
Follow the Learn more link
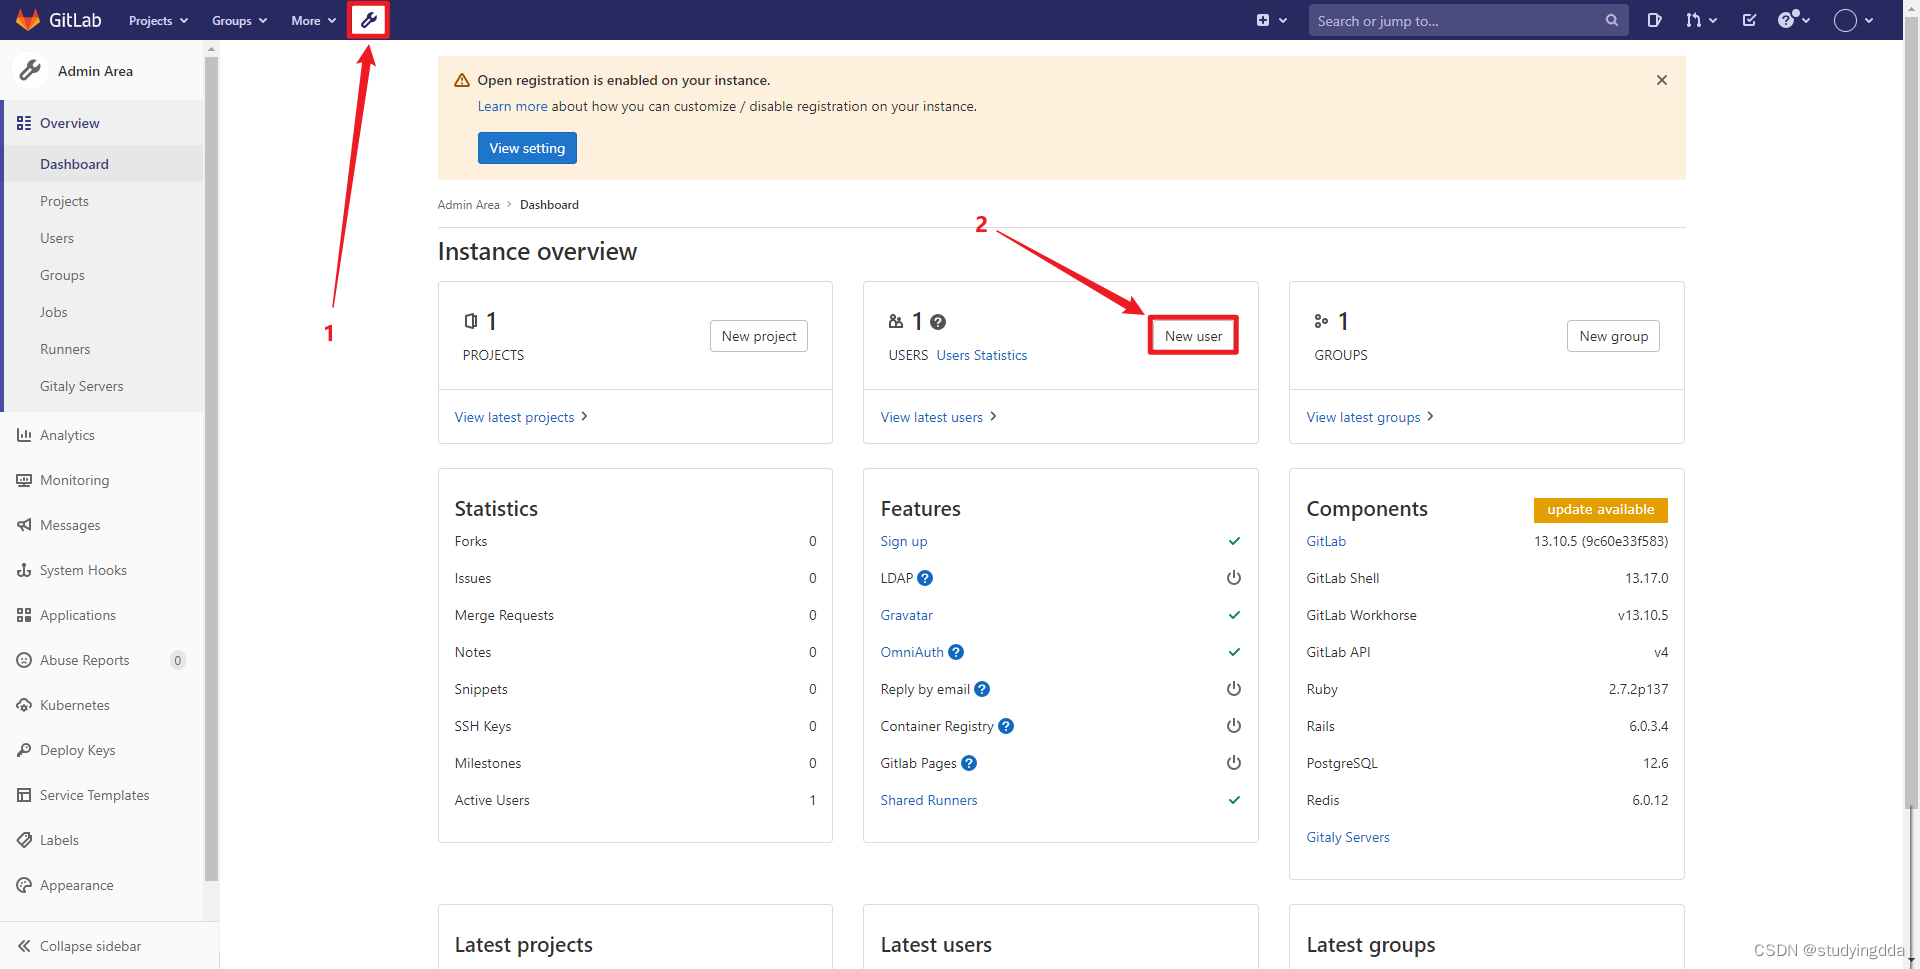click(512, 106)
